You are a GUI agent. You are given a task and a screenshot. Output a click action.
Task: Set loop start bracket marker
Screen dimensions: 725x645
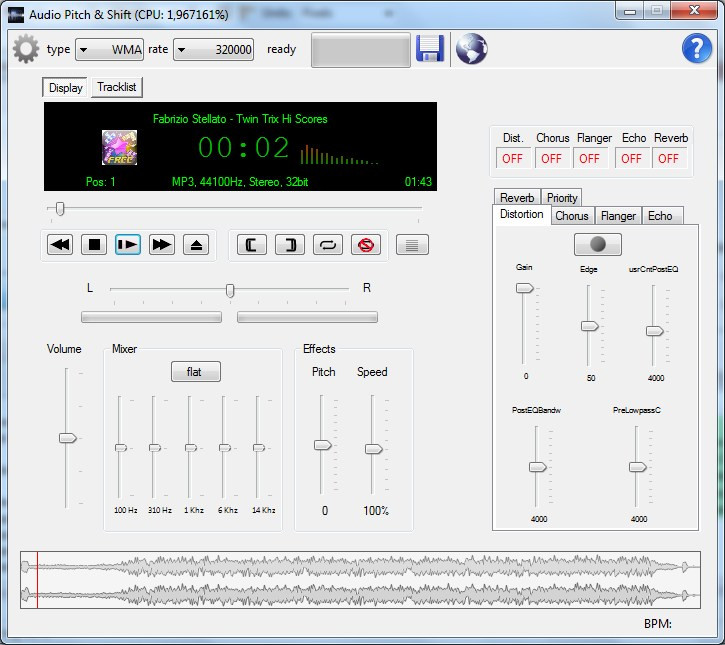(x=252, y=245)
